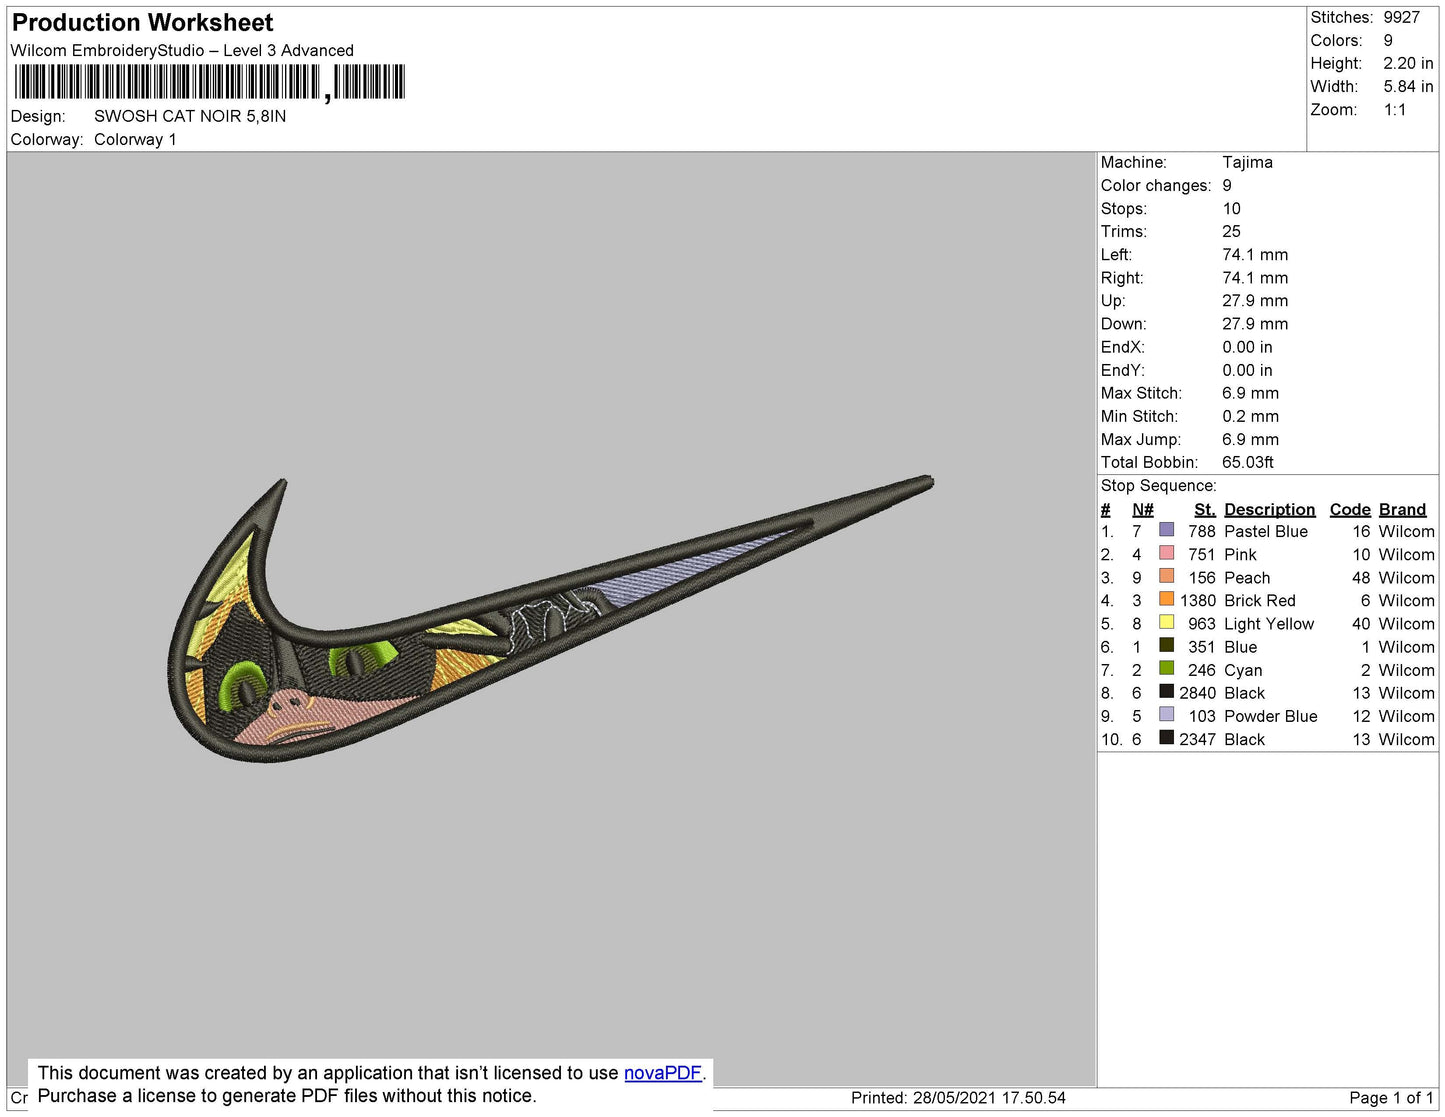Click the N# column header
1445x1117 pixels.
[1143, 509]
